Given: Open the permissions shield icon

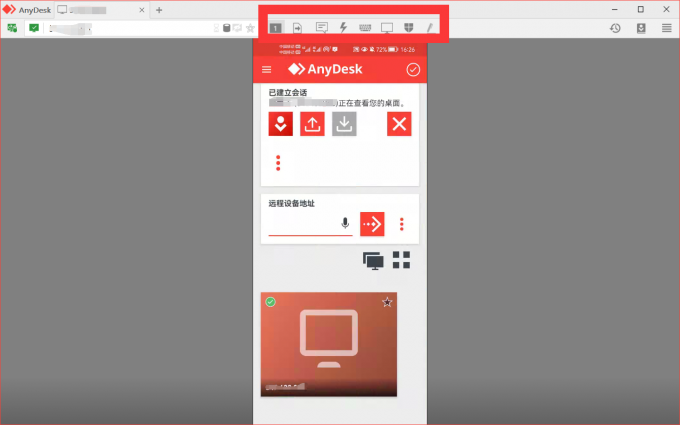Looking at the screenshot, I should click(x=409, y=28).
